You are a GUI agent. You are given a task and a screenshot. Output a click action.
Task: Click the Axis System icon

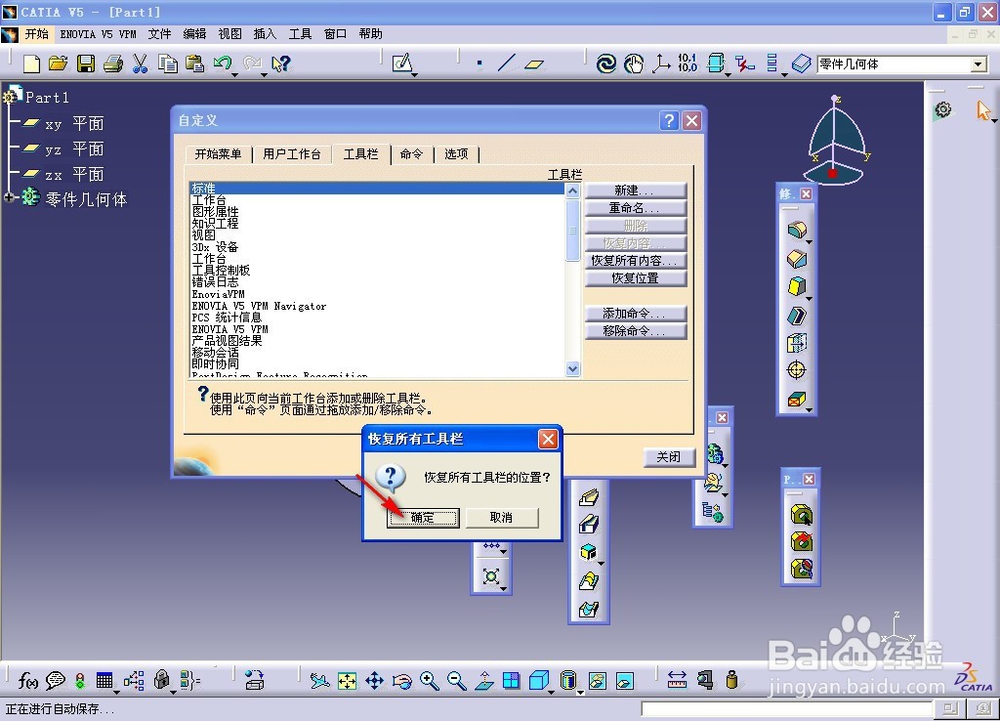click(x=660, y=64)
